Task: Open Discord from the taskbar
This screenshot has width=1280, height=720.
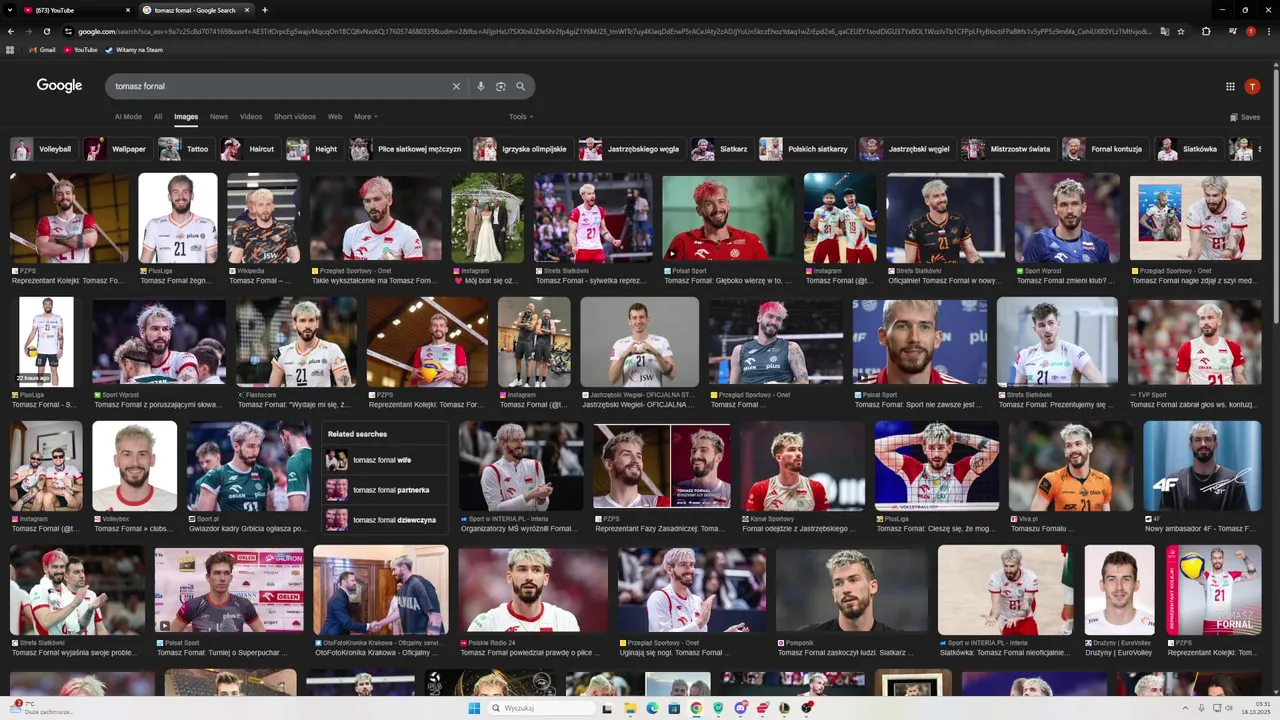Action: pyautogui.click(x=740, y=708)
